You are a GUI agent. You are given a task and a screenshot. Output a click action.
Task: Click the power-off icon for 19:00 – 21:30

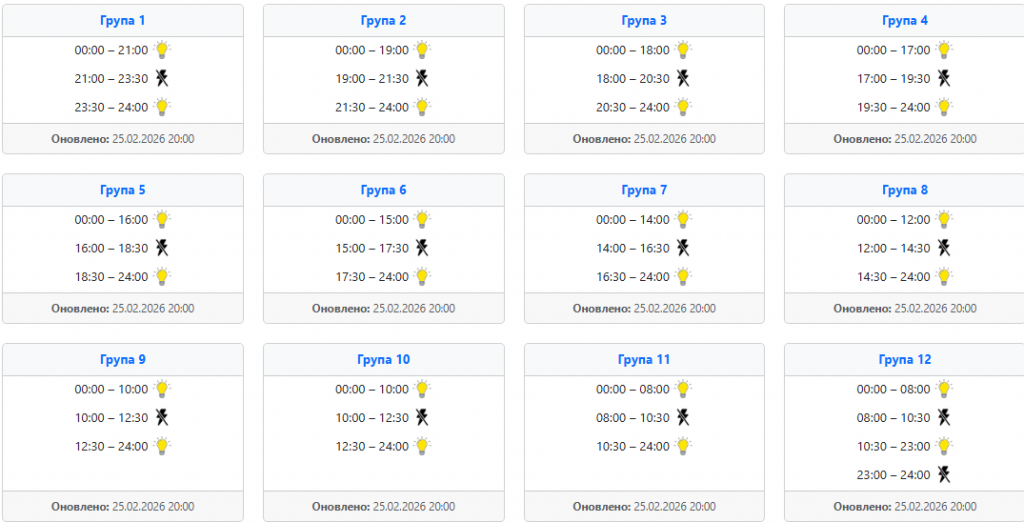[x=423, y=79]
